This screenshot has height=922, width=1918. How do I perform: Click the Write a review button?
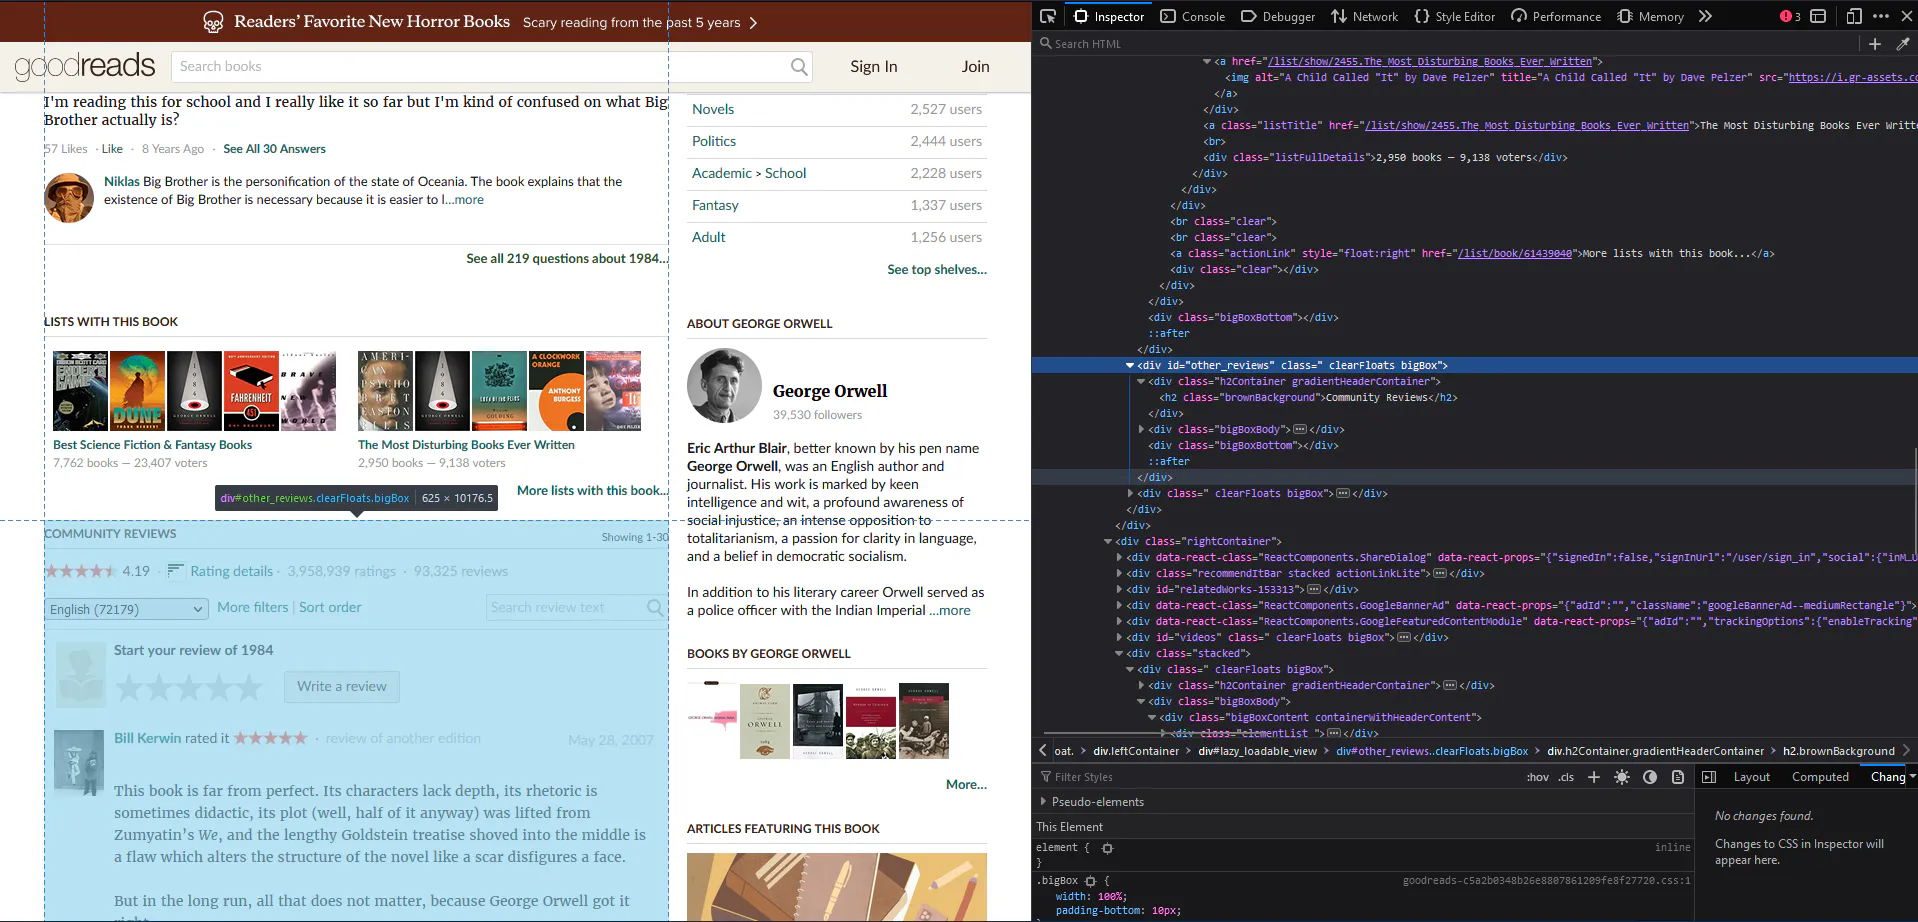click(341, 686)
